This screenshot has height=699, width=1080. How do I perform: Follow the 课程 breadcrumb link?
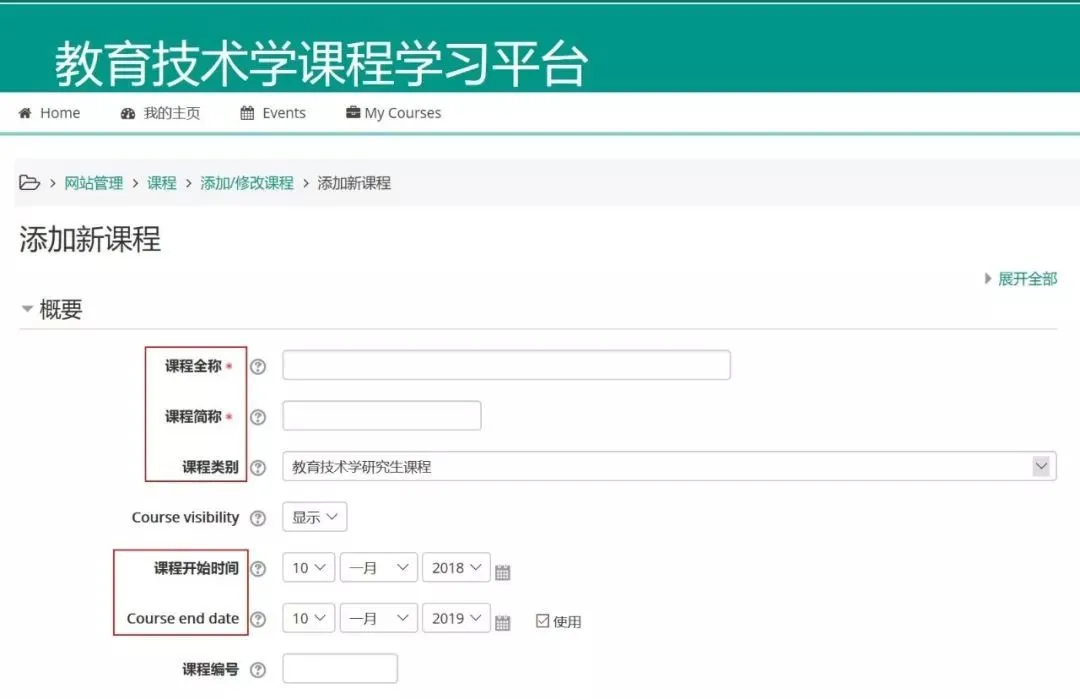click(x=162, y=182)
